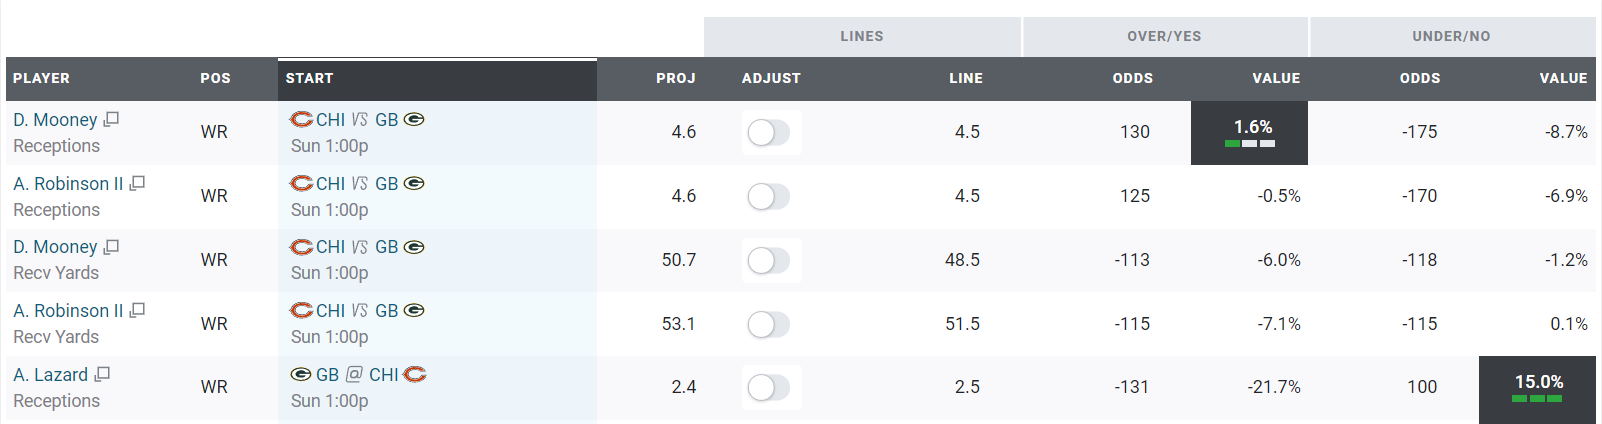The image size is (1602, 424).
Task: Select the 15.0% under value cell
Action: [x=1537, y=388]
